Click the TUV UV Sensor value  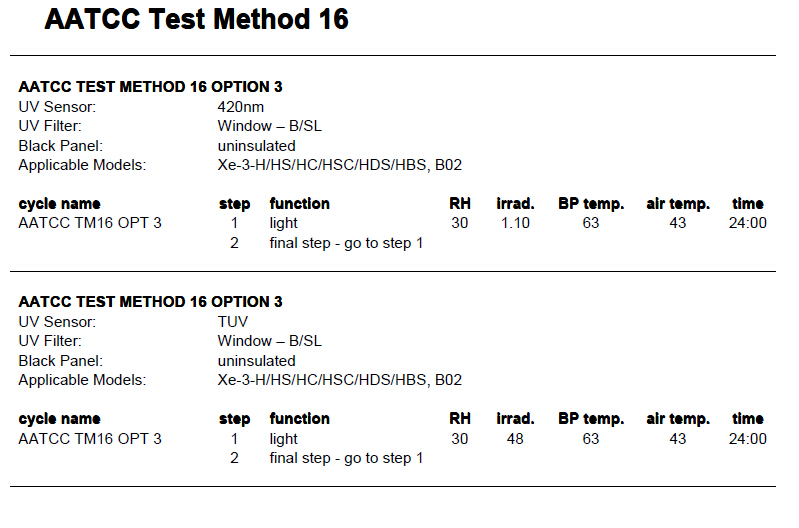(233, 322)
